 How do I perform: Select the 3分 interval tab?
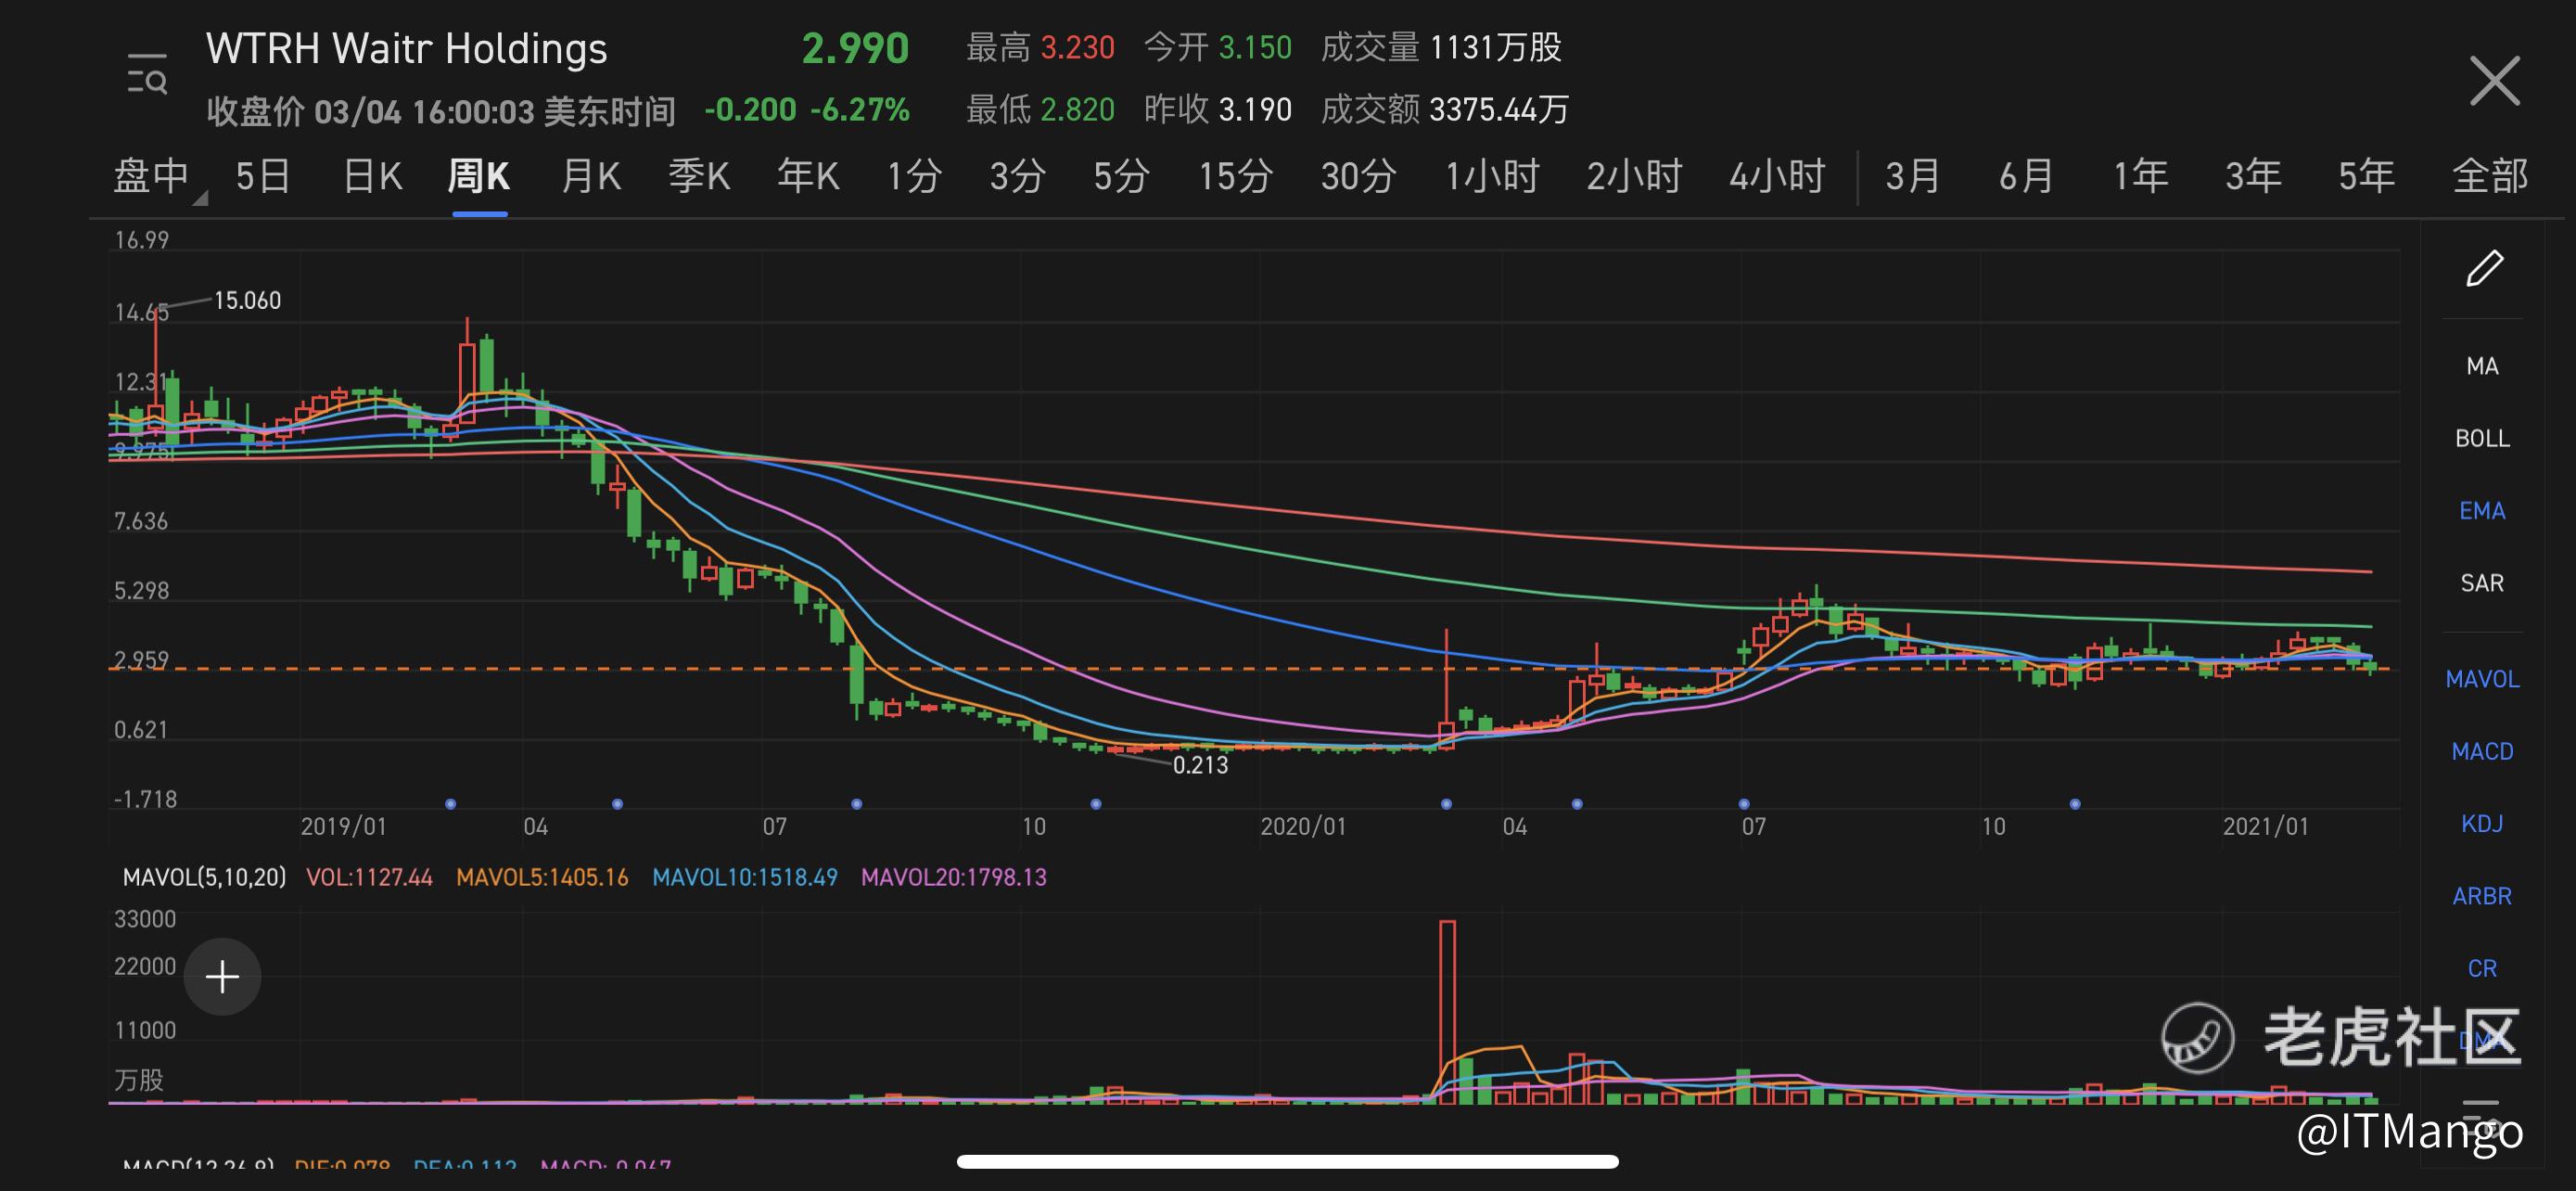point(1017,177)
